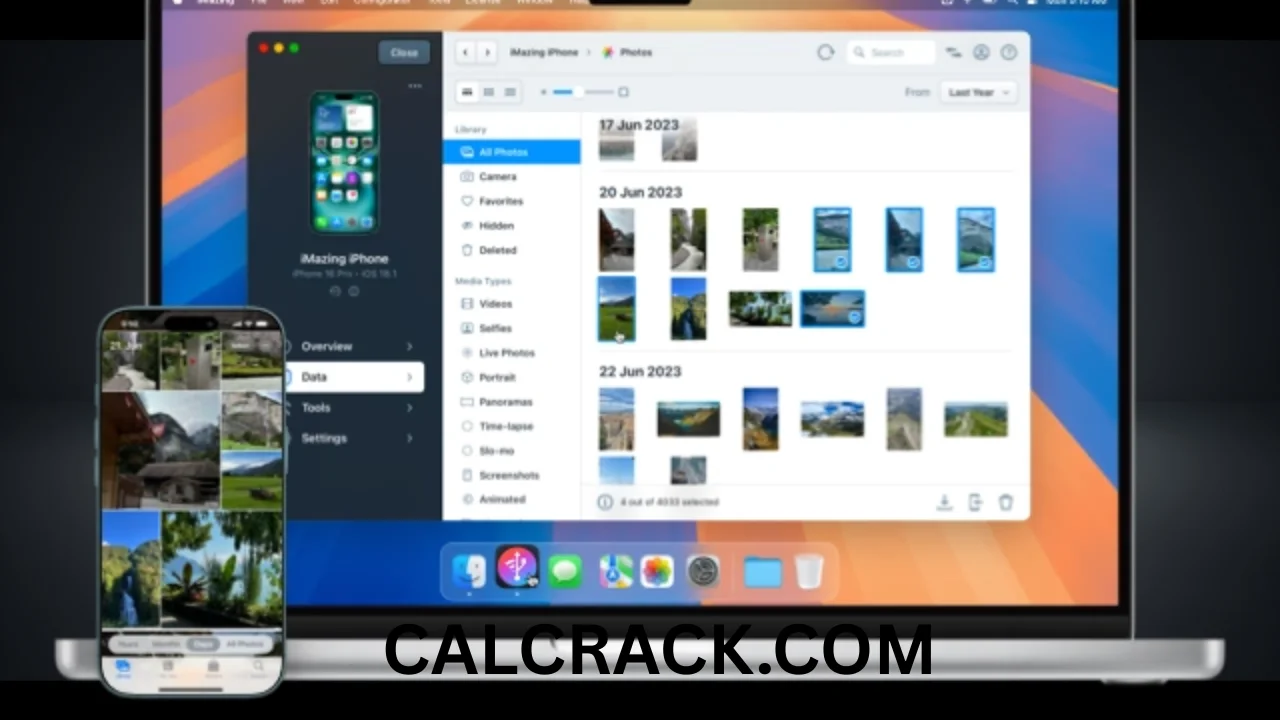Open the Trash in the Dock
The height and width of the screenshot is (720, 1280).
click(809, 571)
